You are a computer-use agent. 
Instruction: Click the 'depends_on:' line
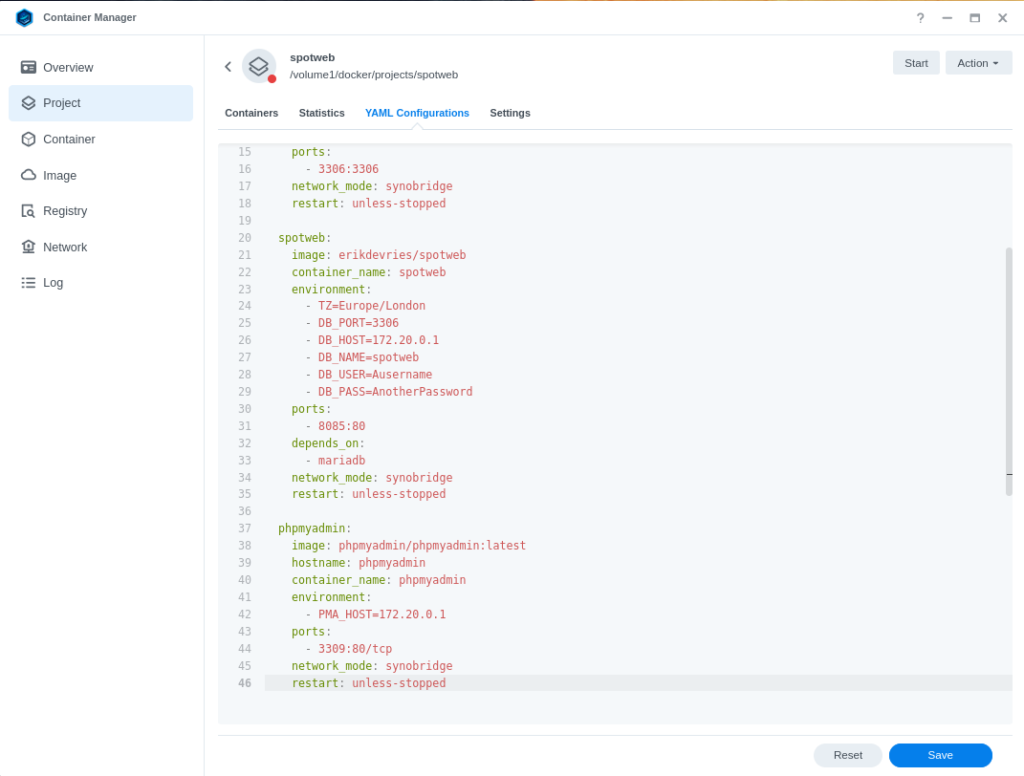328,444
